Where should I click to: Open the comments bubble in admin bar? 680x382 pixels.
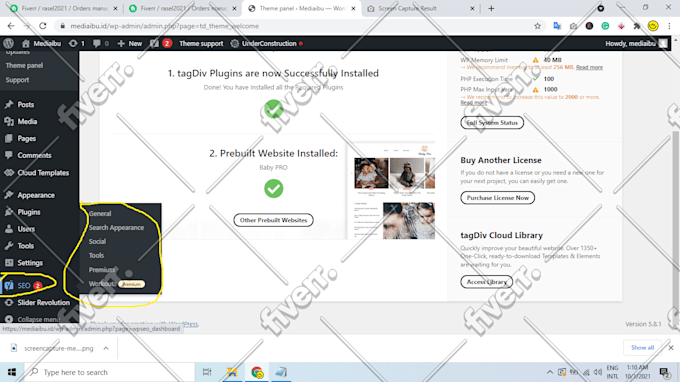[101, 43]
